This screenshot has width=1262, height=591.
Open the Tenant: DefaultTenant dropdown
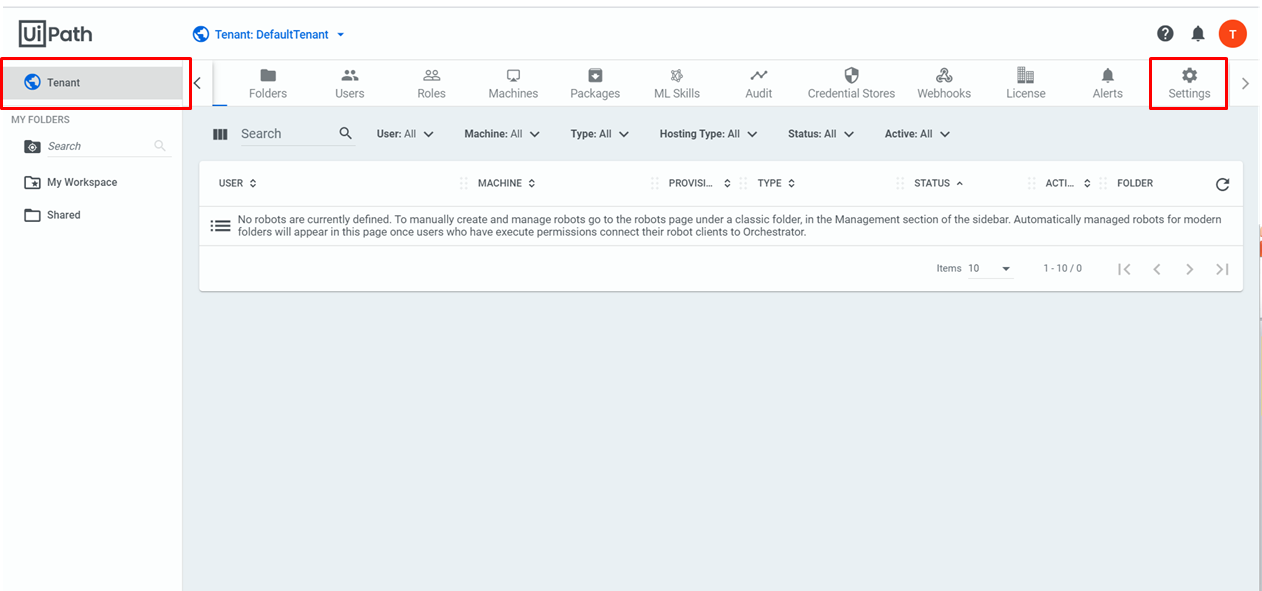pyautogui.click(x=269, y=34)
